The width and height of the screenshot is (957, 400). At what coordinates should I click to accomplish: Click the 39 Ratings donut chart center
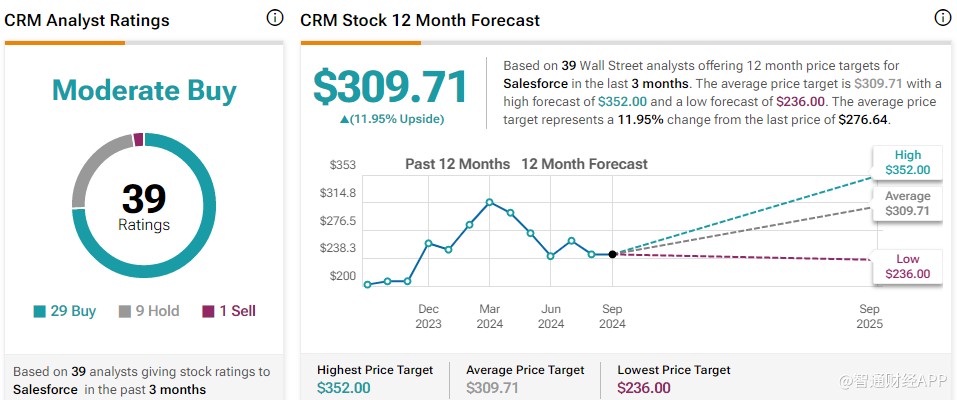tap(144, 205)
